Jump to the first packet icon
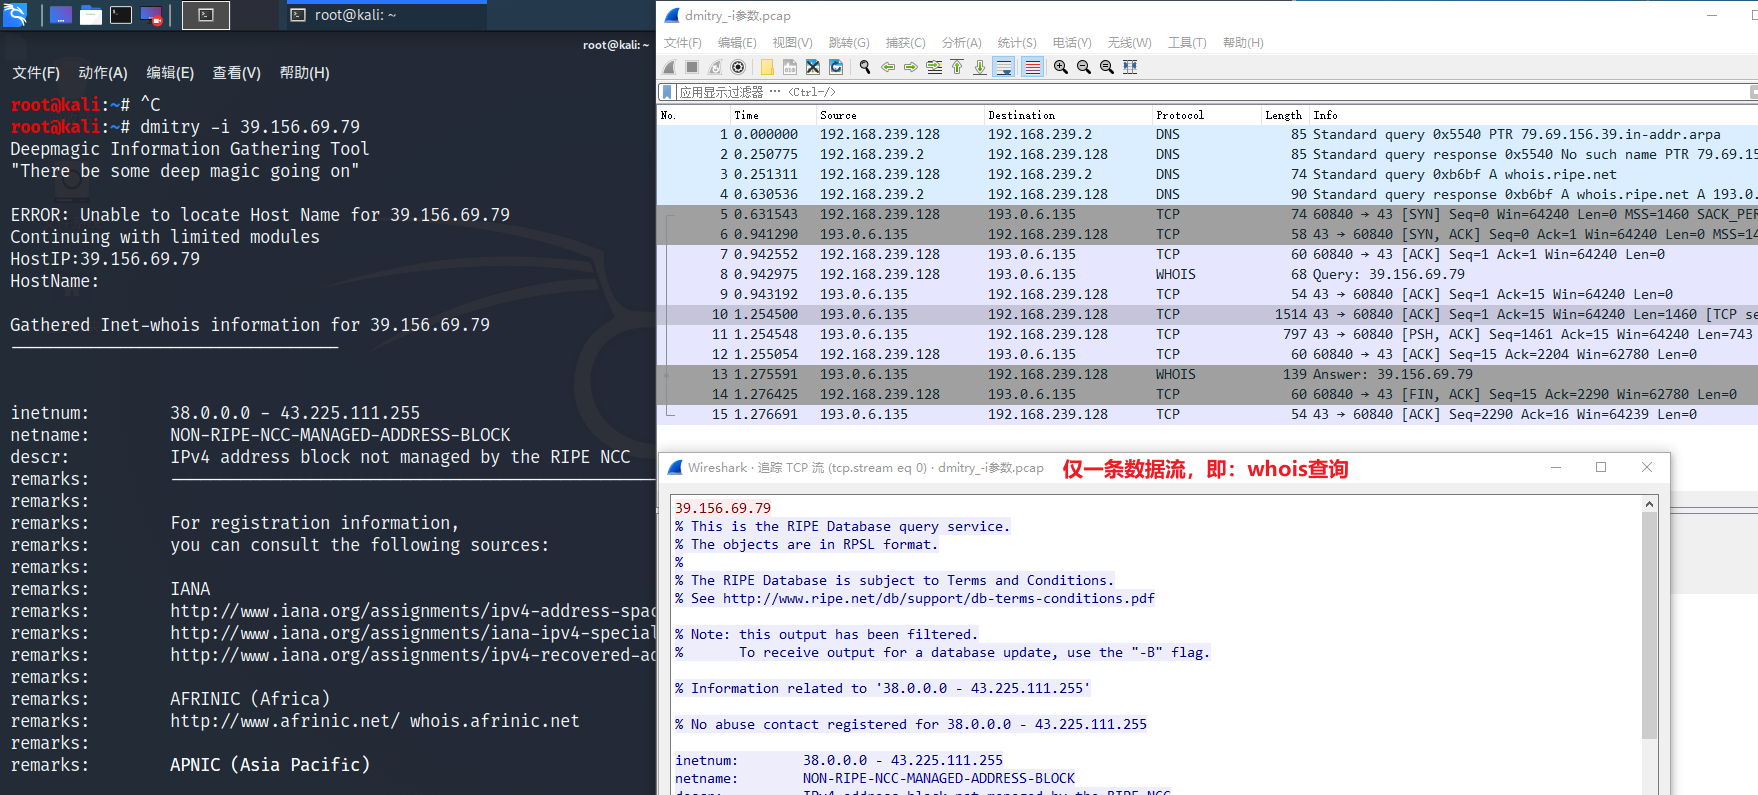1758x795 pixels. pos(957,67)
